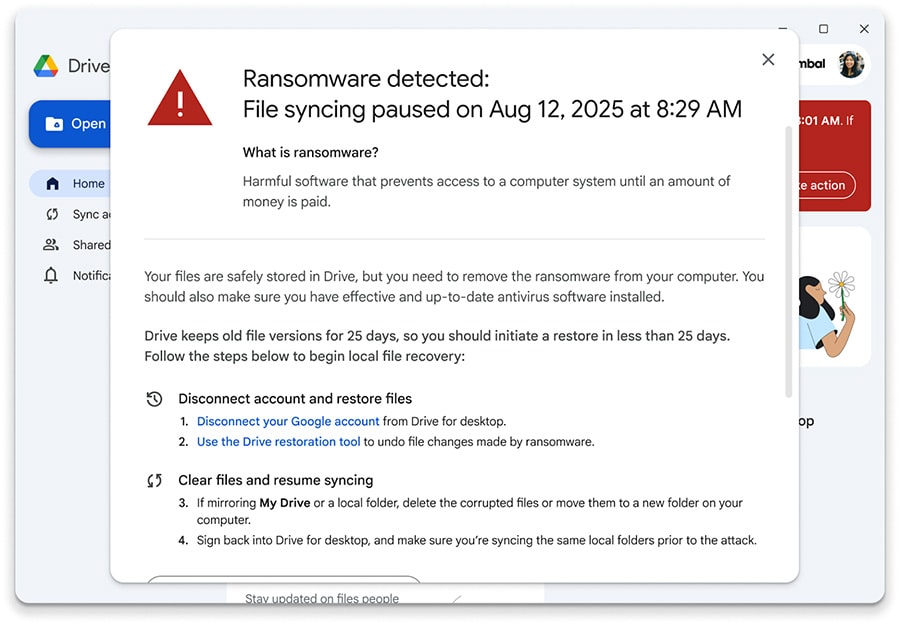Dismiss the ransomware detected dialog
This screenshot has width=900, height=625.
768,59
